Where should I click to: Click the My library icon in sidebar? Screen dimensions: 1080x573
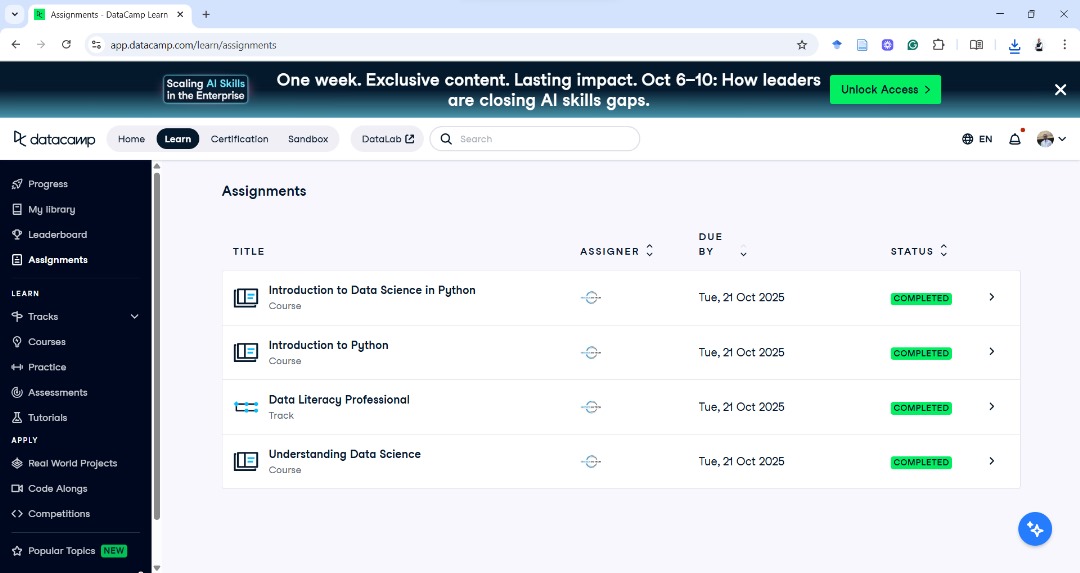coord(17,209)
